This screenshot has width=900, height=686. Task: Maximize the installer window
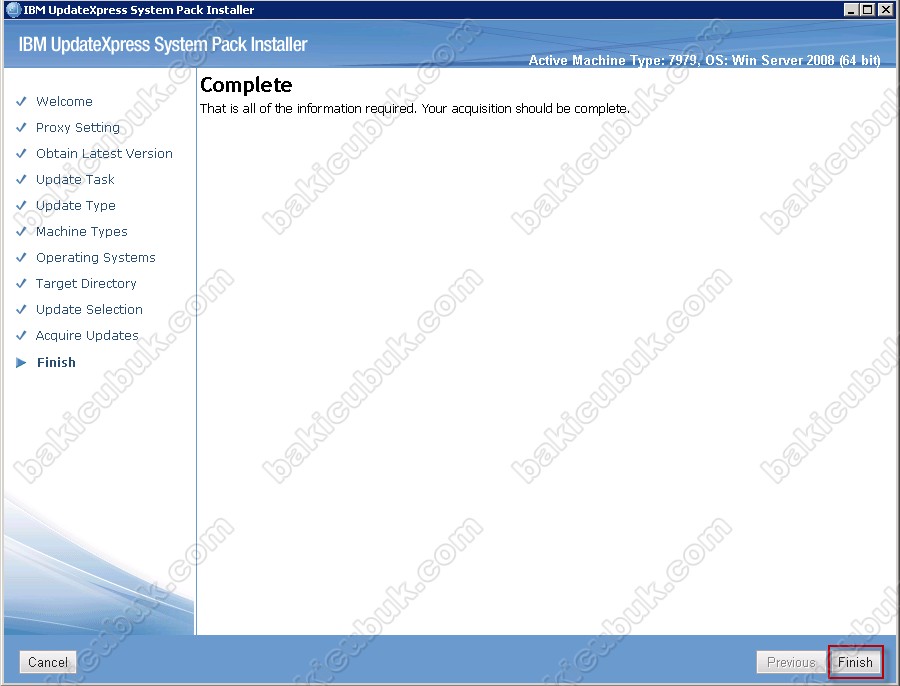point(867,10)
